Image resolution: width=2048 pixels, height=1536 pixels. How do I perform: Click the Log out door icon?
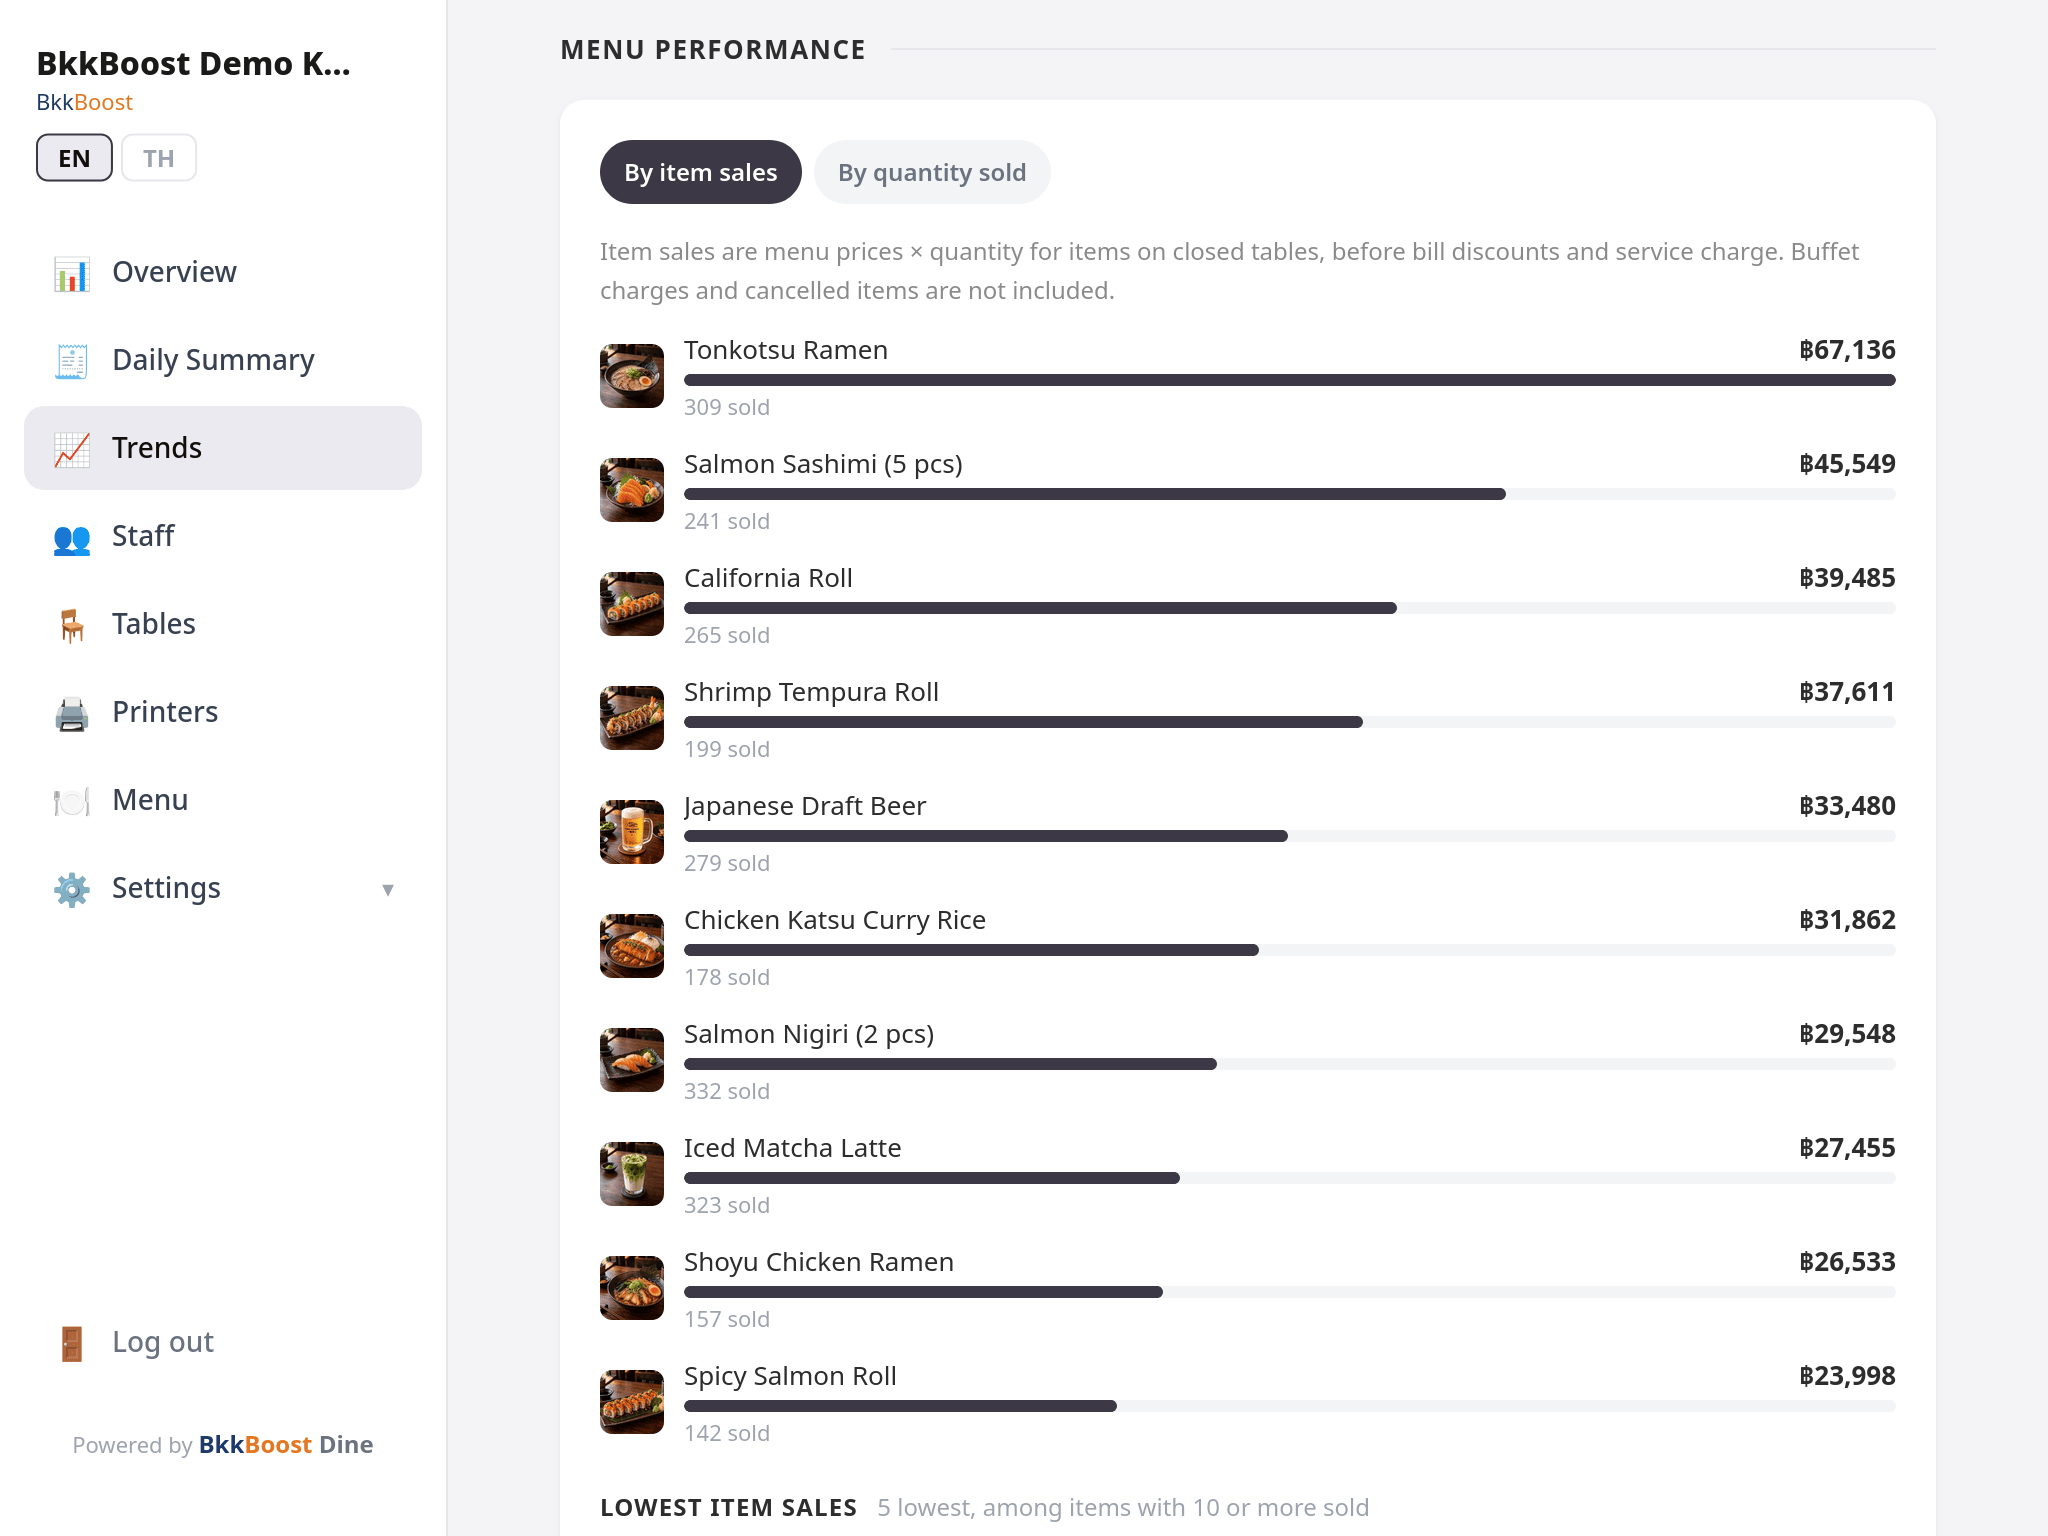click(72, 1343)
